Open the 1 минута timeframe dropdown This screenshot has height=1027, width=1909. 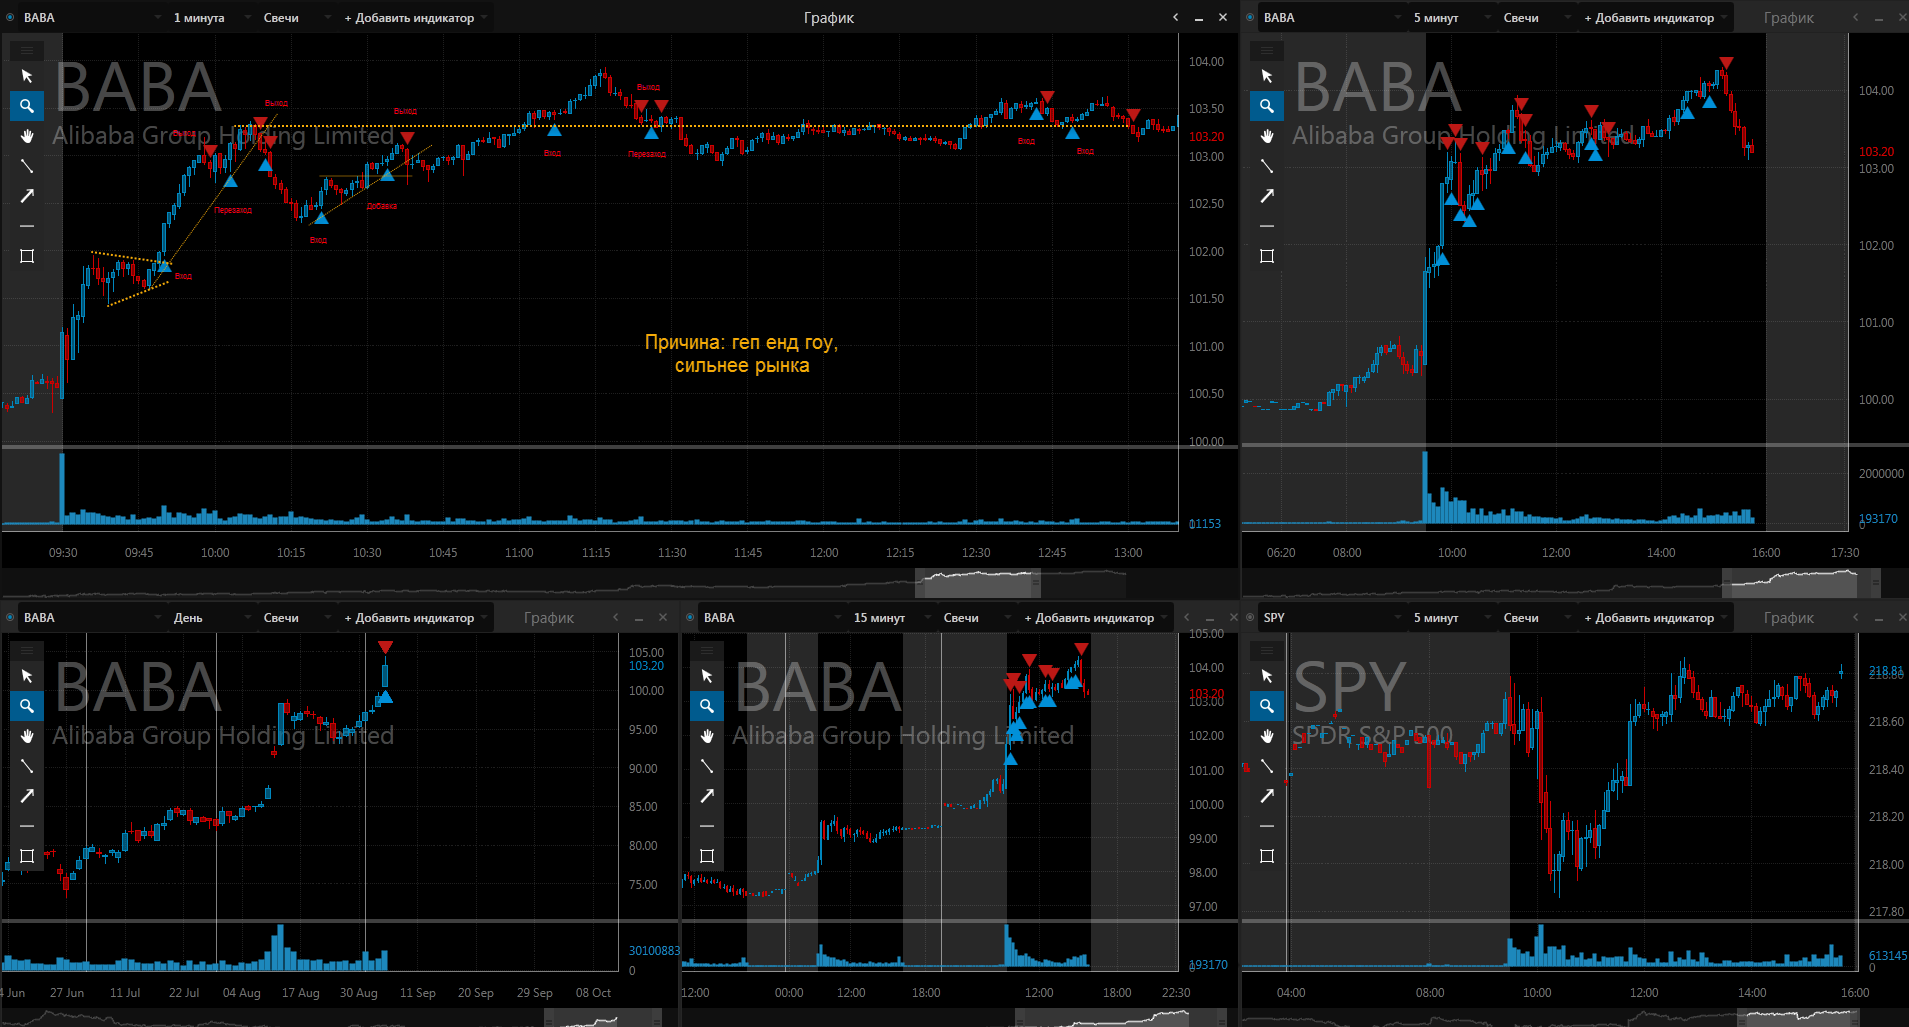click(x=212, y=17)
